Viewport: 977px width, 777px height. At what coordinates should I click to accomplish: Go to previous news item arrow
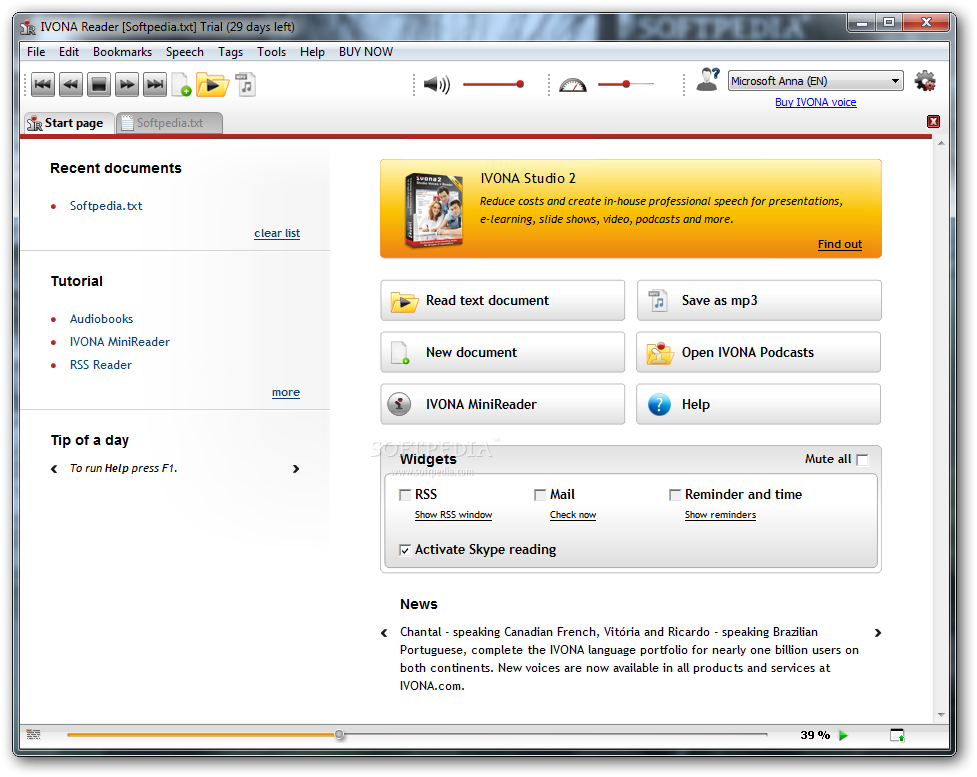point(384,633)
